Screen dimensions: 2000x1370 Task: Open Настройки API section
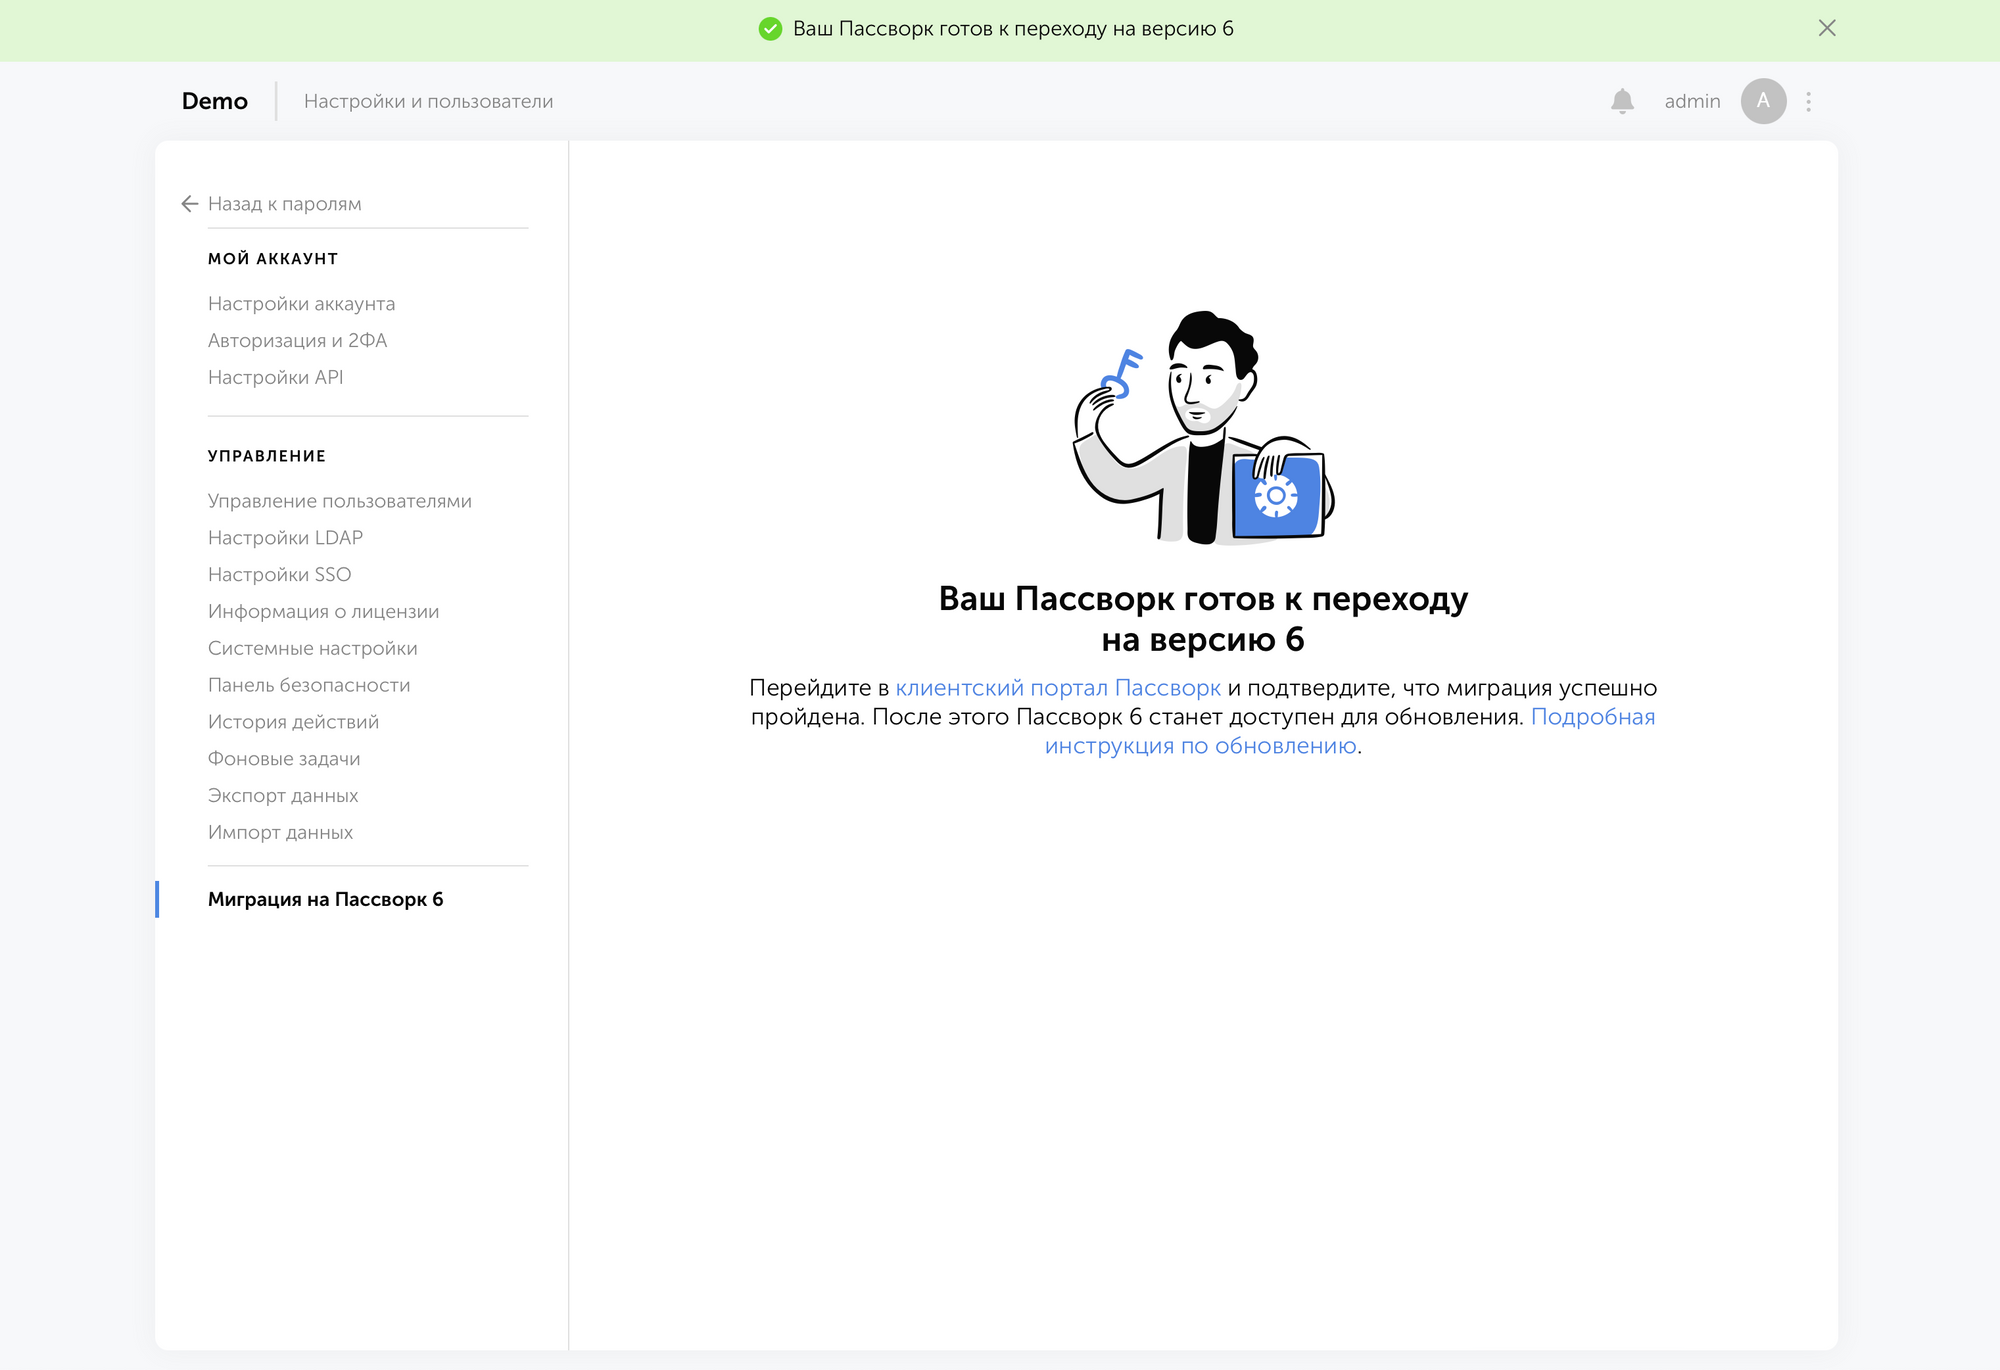(x=275, y=378)
